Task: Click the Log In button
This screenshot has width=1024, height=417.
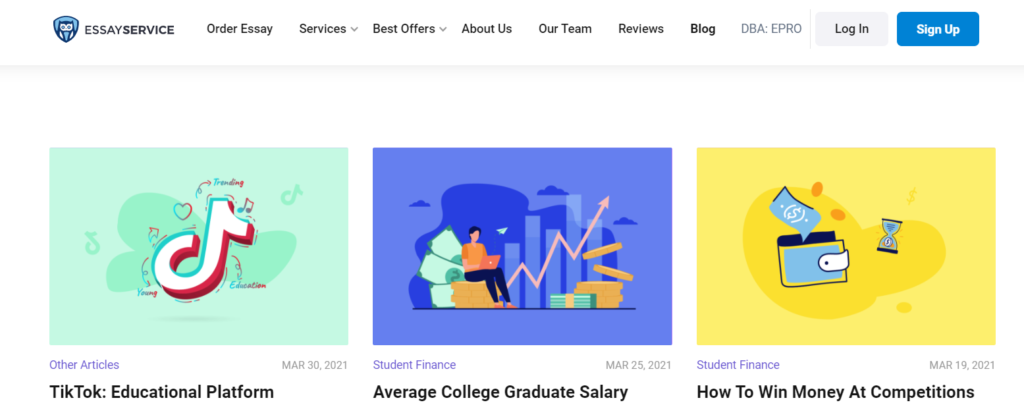Action: 852,29
